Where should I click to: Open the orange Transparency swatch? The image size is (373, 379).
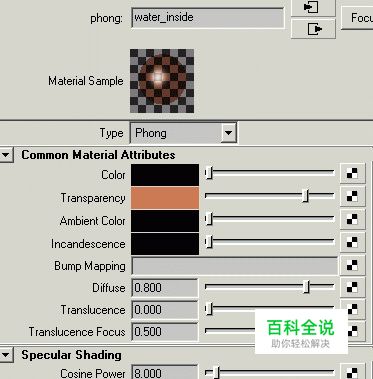tap(165, 198)
